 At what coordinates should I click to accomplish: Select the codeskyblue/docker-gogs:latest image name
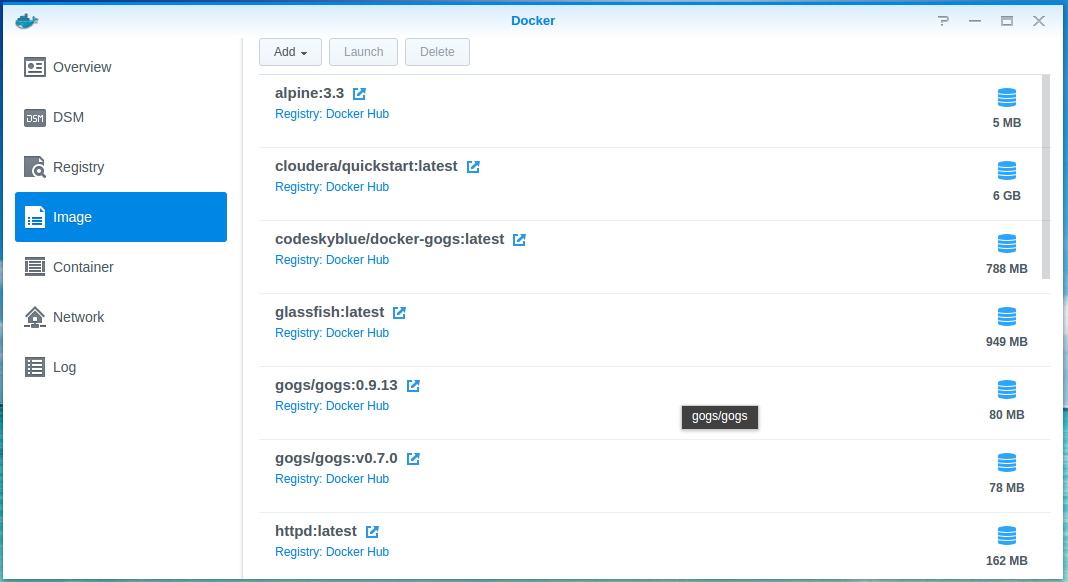click(389, 239)
